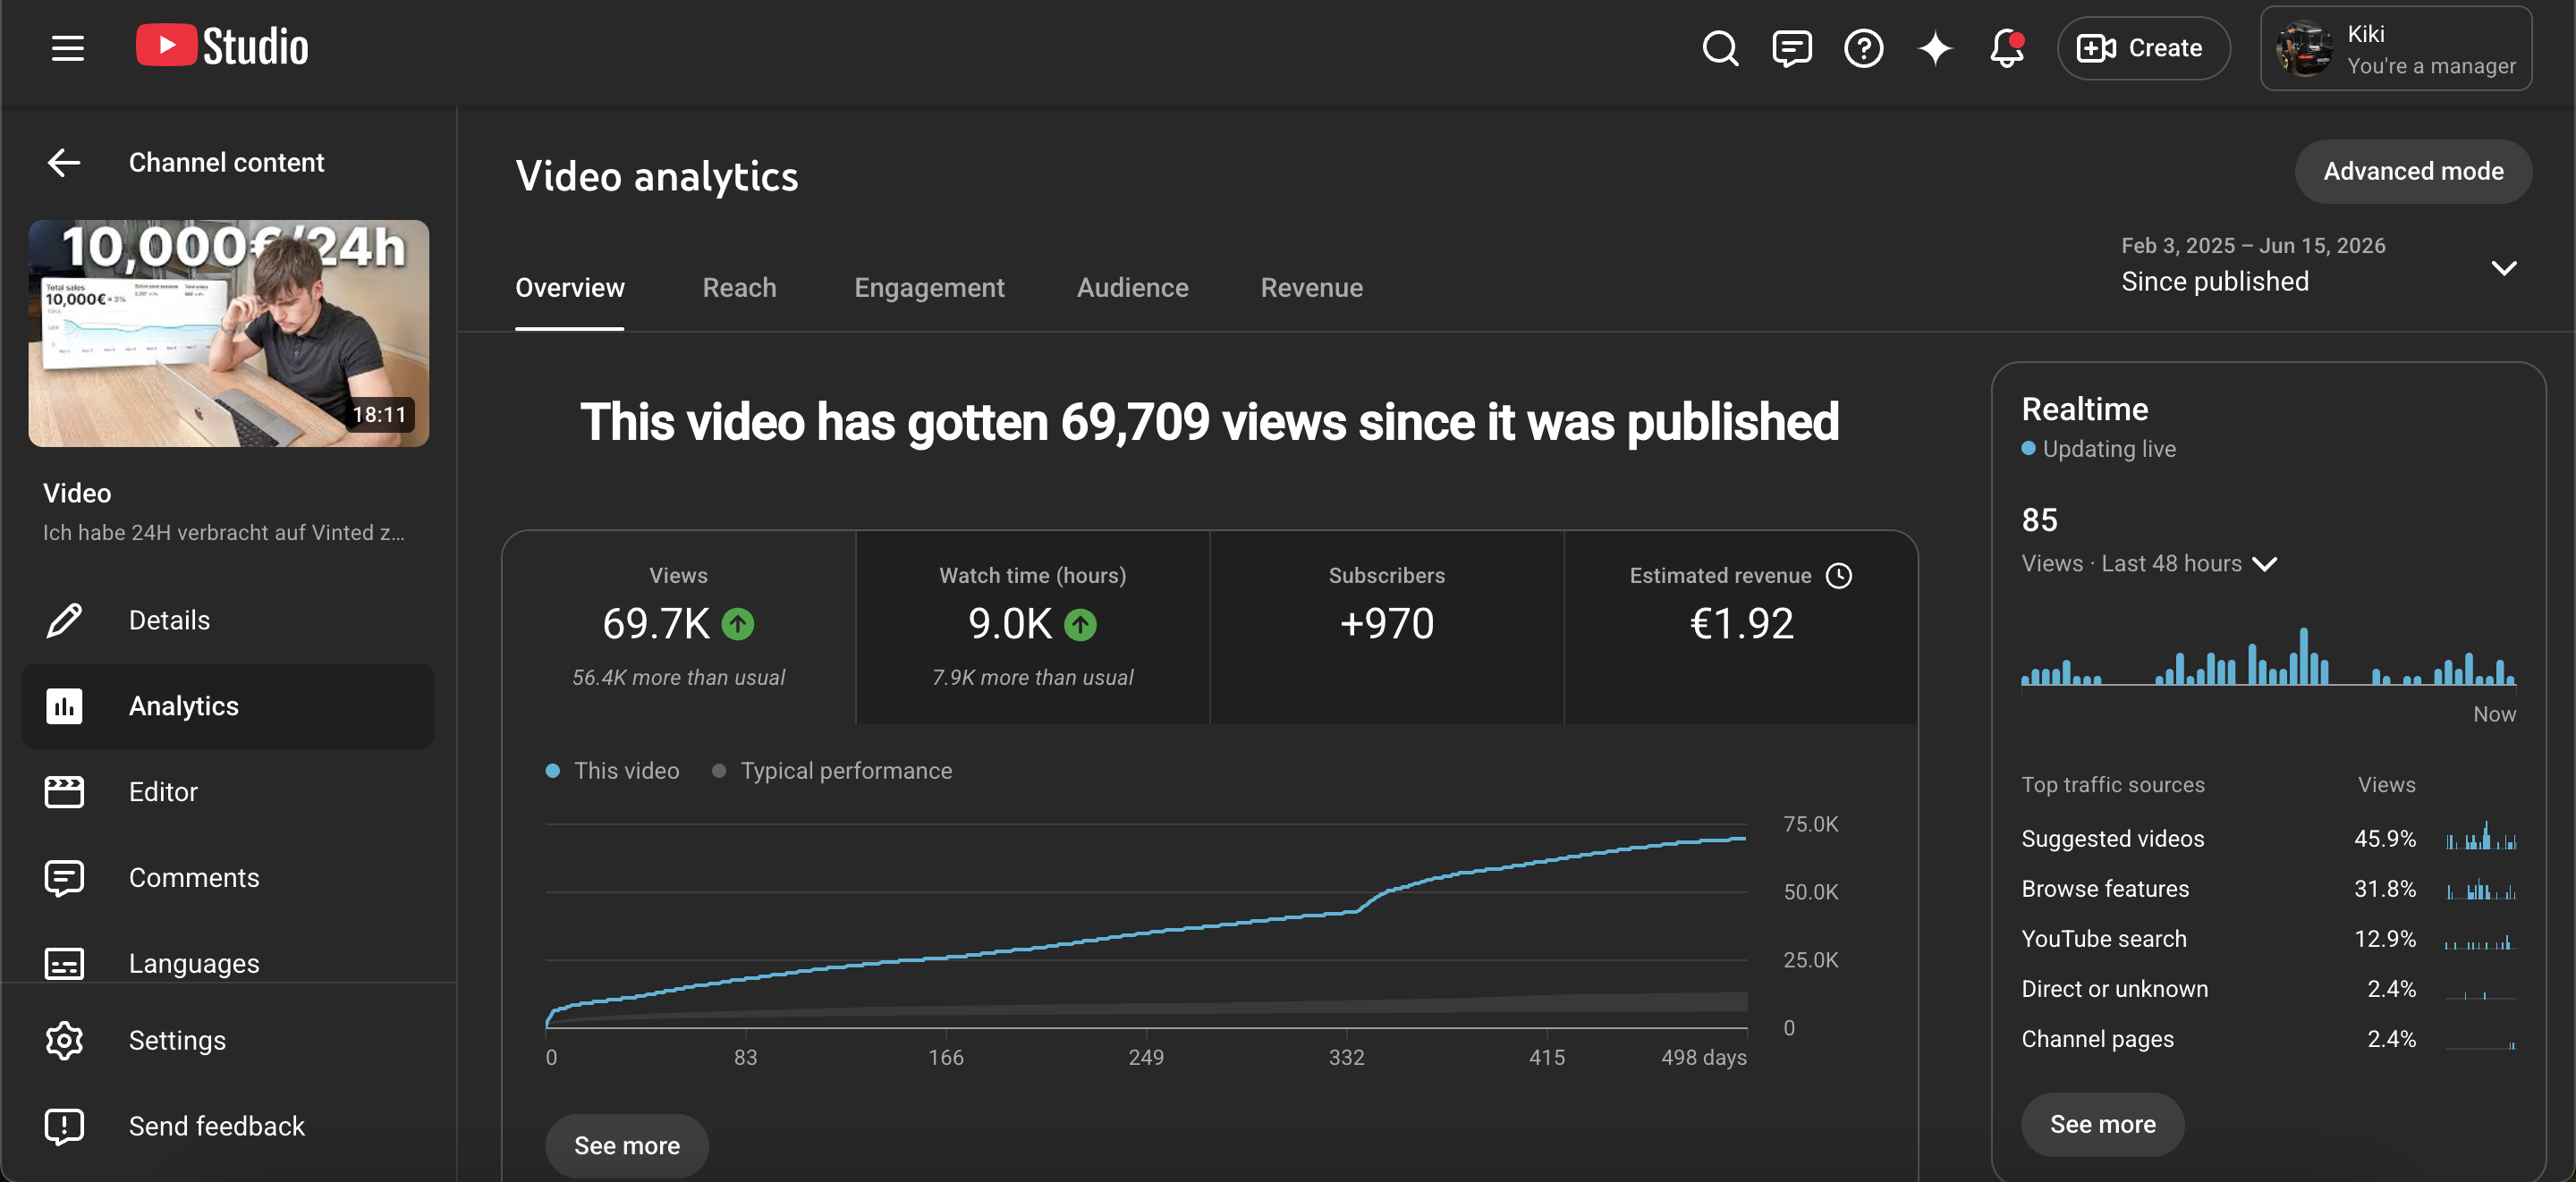The width and height of the screenshot is (2576, 1182).
Task: Open the Views · Last 48 hours dropdown
Action: coord(2149,564)
